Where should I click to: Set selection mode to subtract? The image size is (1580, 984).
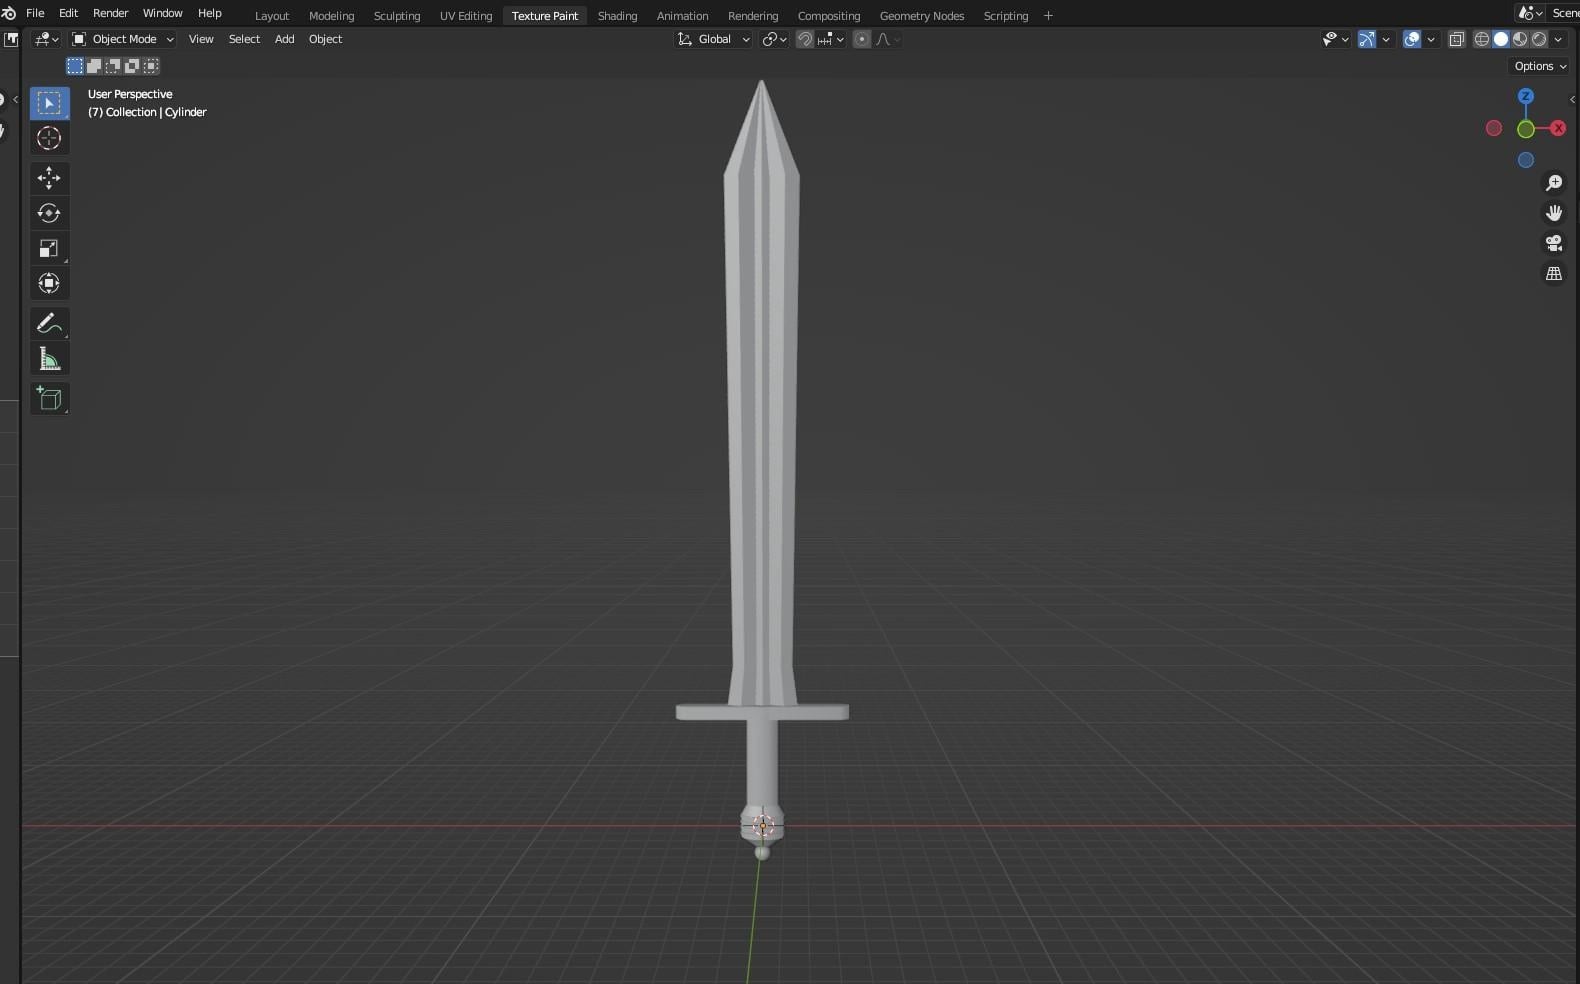[x=113, y=66]
